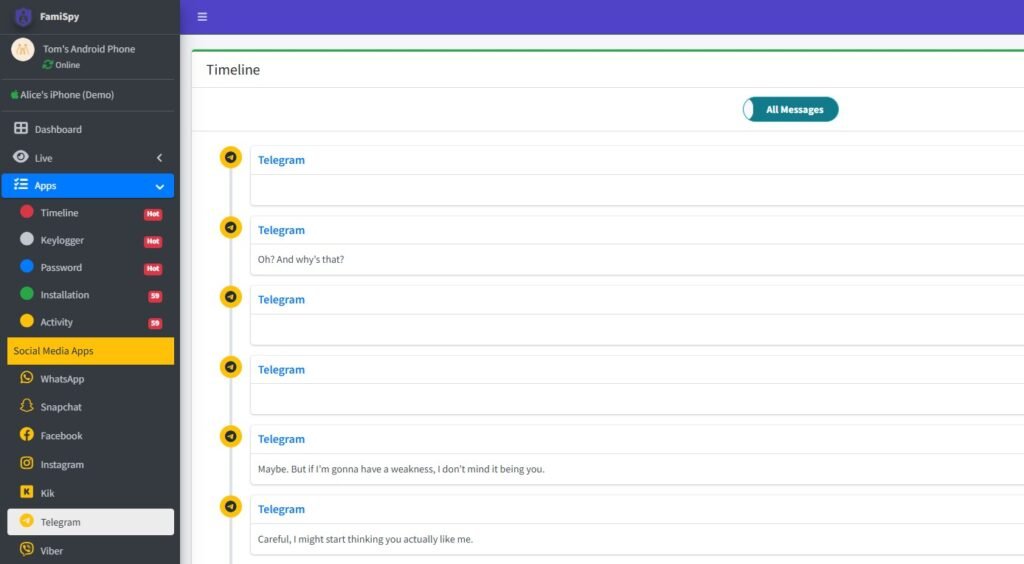1024x564 pixels.
Task: Click marker beside 'Oh? And why's that?'
Action: click(x=231, y=227)
